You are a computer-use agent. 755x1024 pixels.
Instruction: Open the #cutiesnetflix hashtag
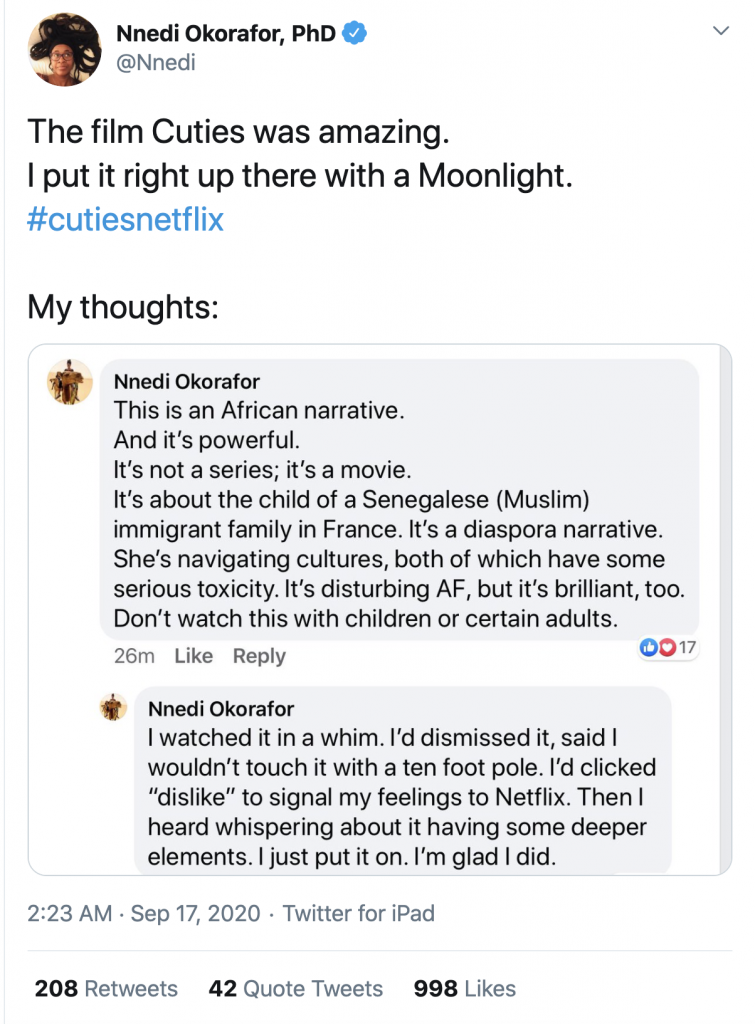click(x=125, y=220)
